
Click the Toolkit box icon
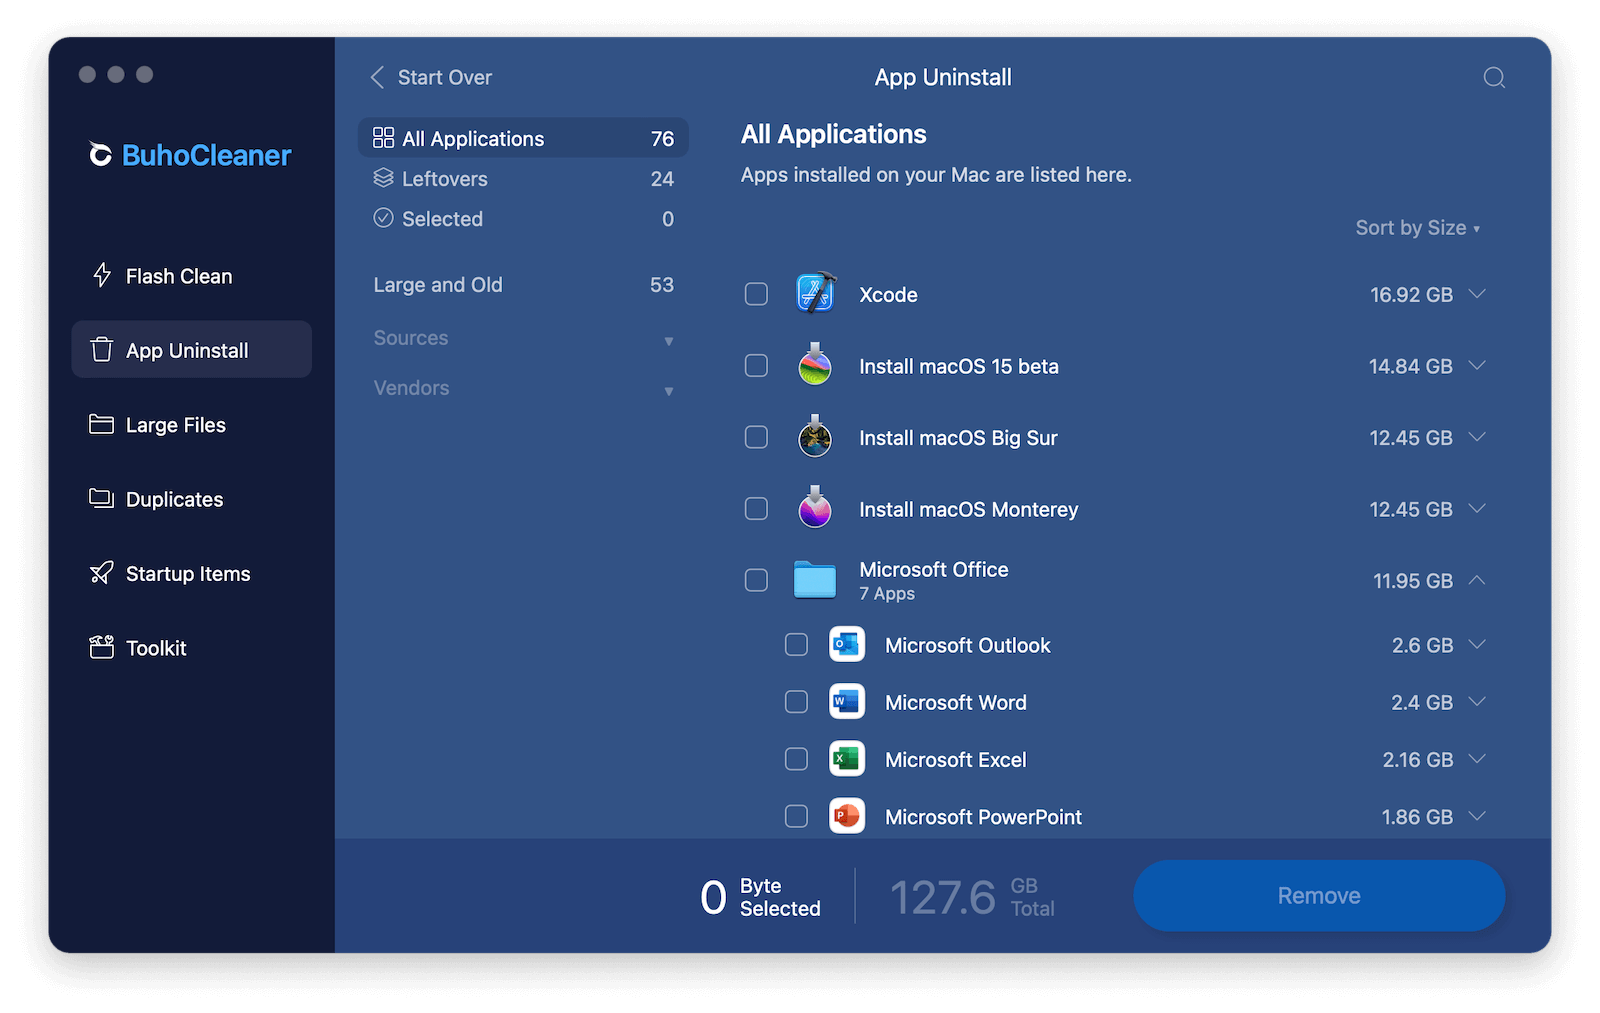tap(102, 647)
